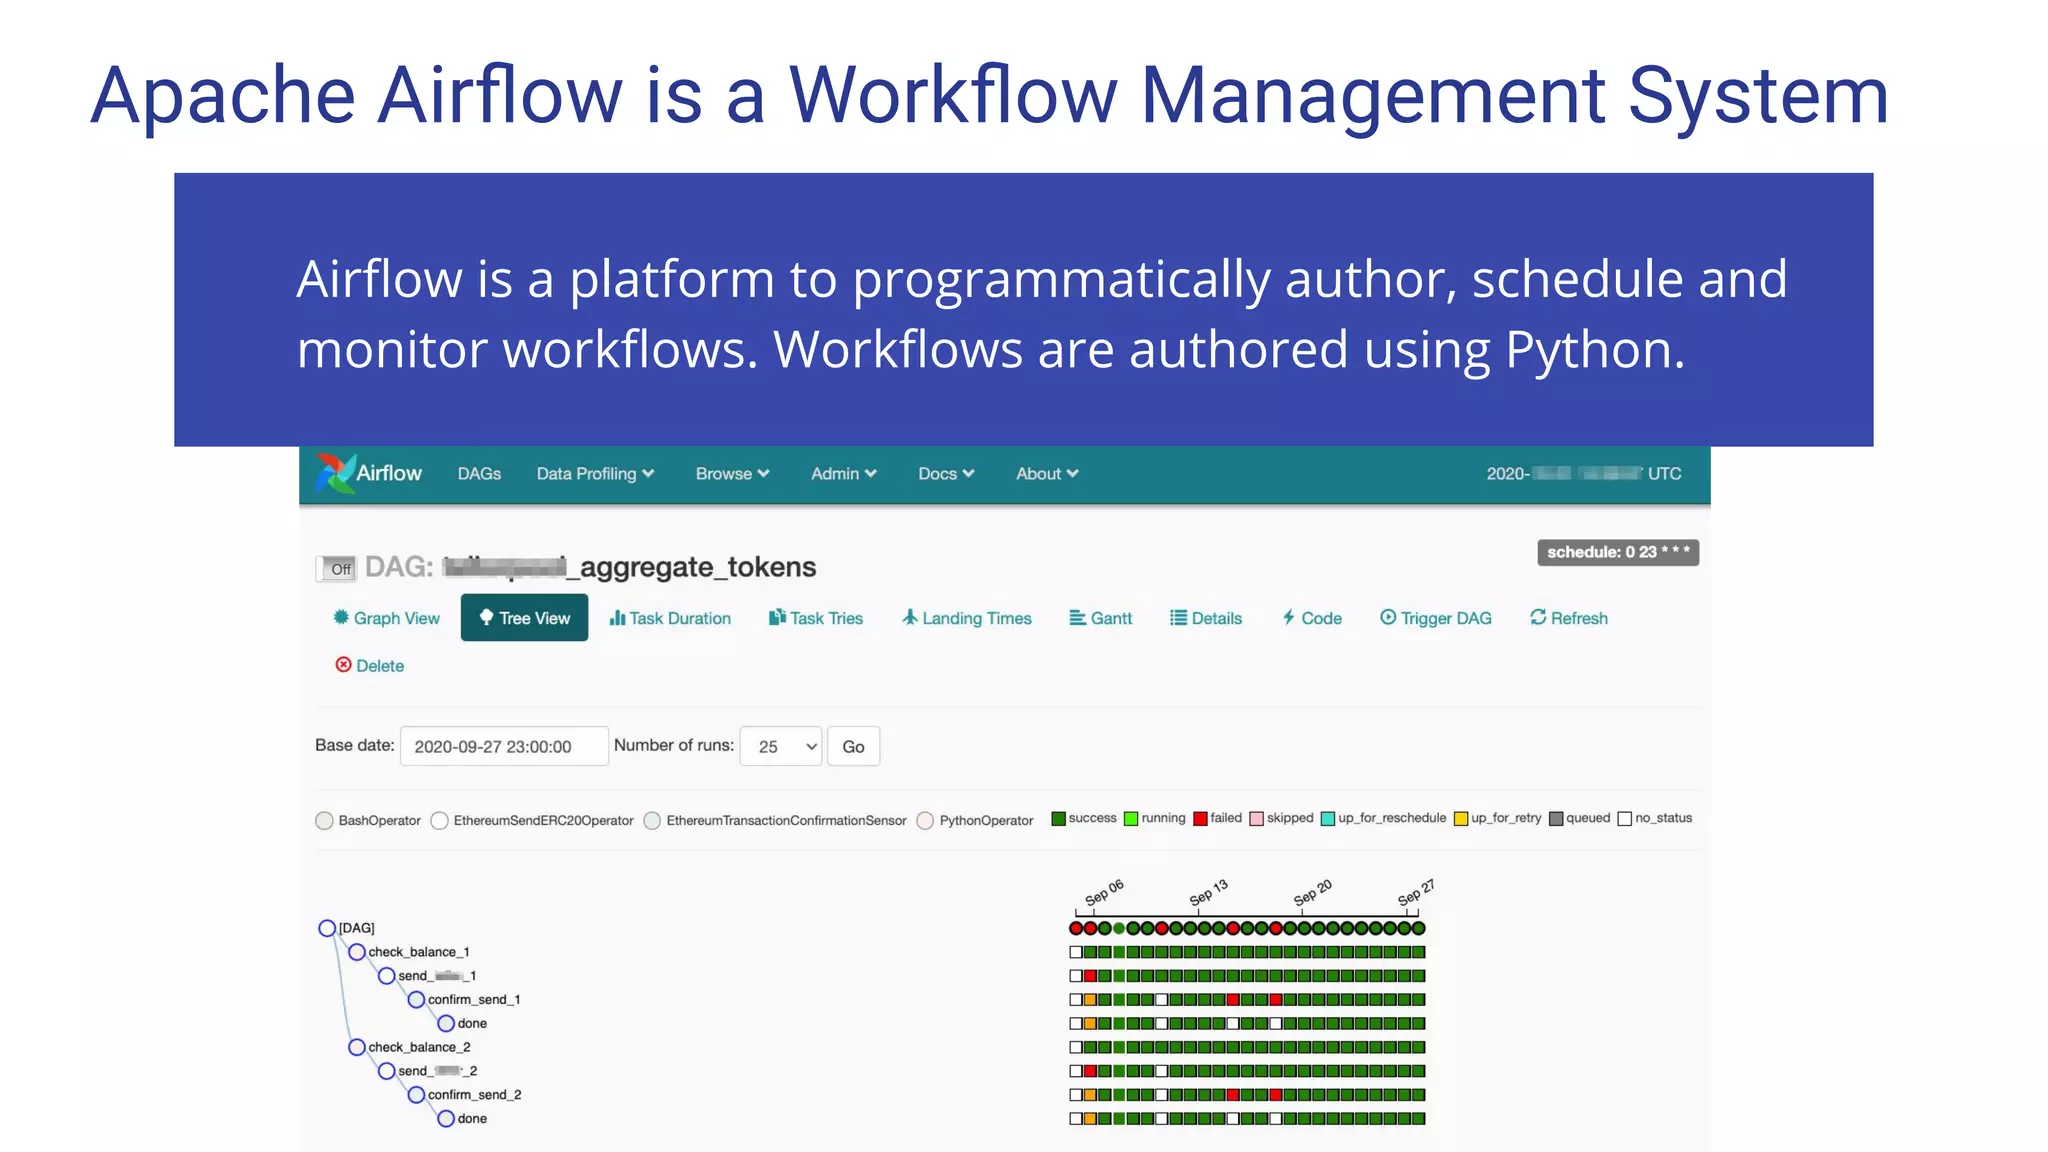2048x1152 pixels.
Task: Click the BashOperator legend circle
Action: click(324, 821)
